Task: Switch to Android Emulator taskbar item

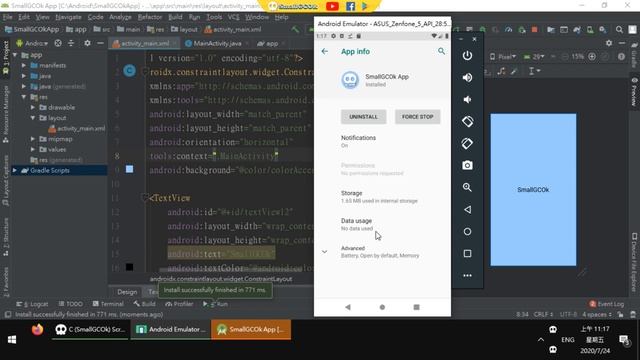Action: [171, 329]
